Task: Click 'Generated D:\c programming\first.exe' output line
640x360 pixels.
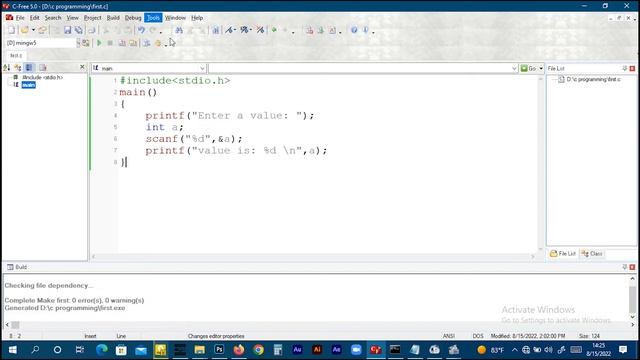Action: point(65,308)
